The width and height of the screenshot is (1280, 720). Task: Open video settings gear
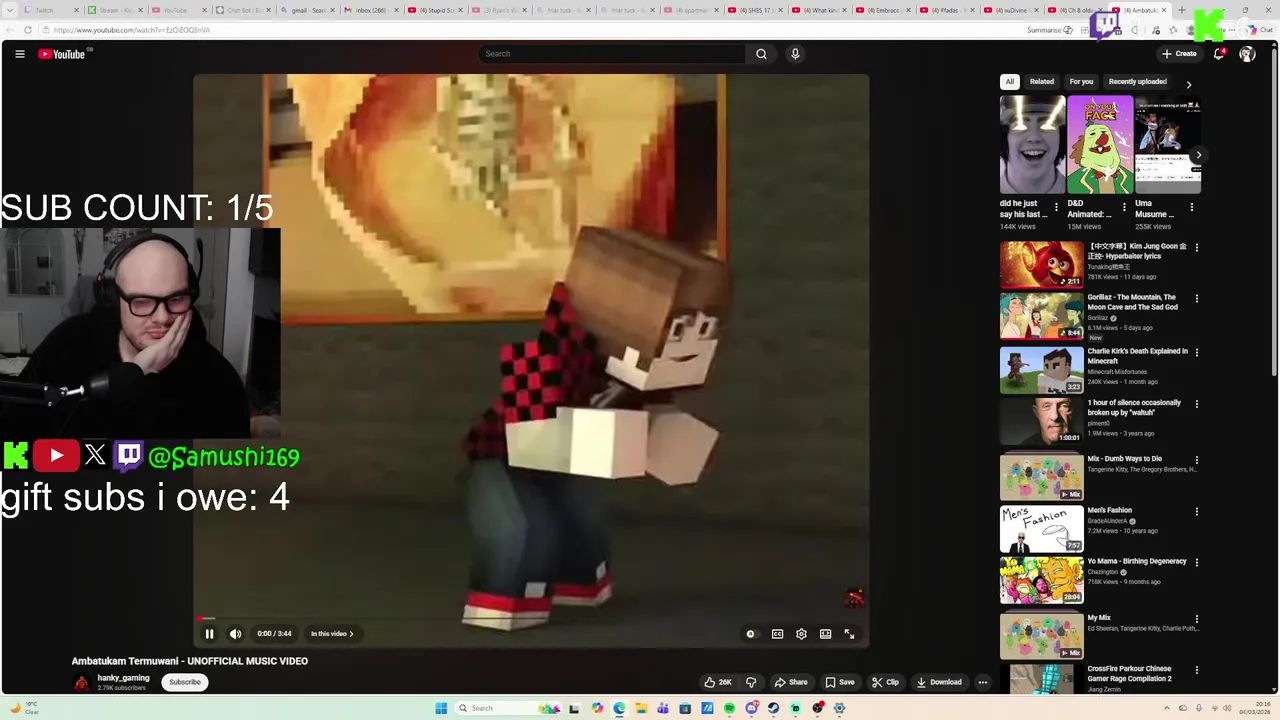click(x=801, y=634)
